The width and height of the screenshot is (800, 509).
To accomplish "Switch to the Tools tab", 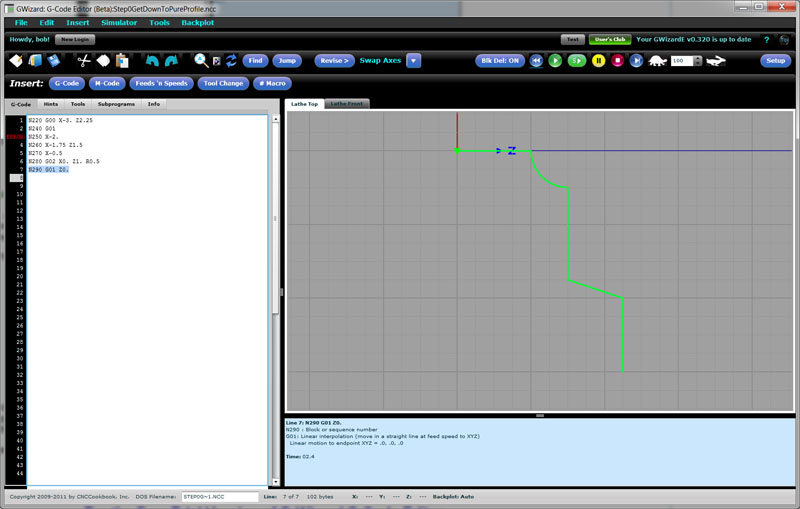I will click(78, 104).
